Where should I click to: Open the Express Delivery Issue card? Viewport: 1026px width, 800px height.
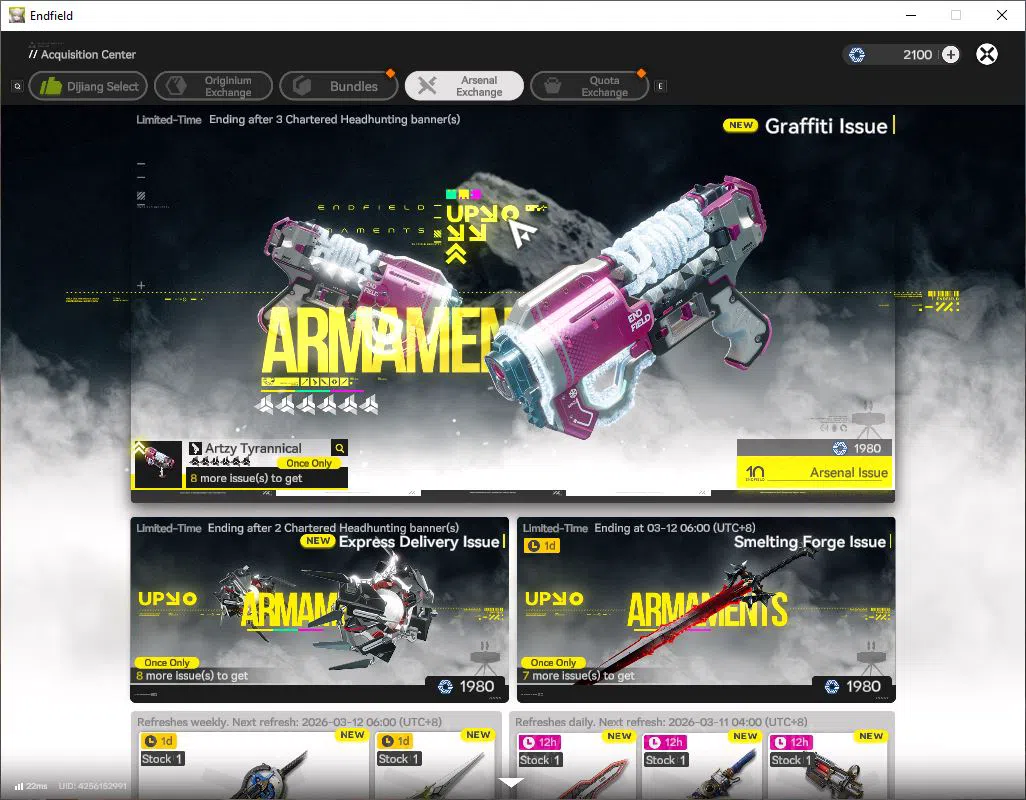click(x=319, y=610)
